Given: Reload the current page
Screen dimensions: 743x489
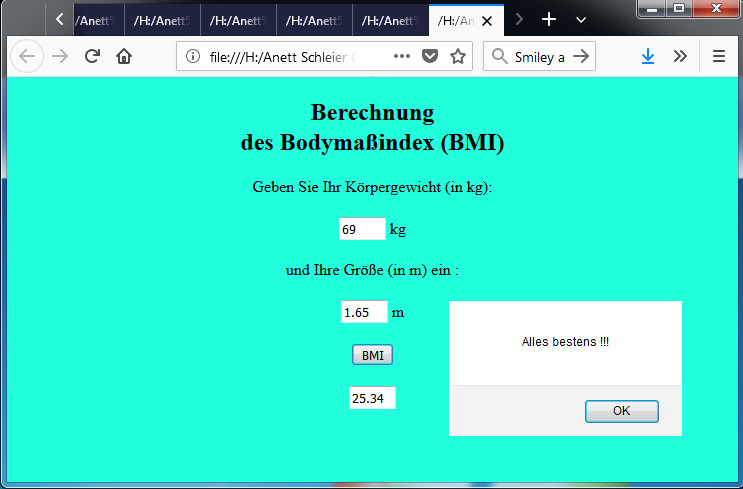Looking at the screenshot, I should point(92,57).
